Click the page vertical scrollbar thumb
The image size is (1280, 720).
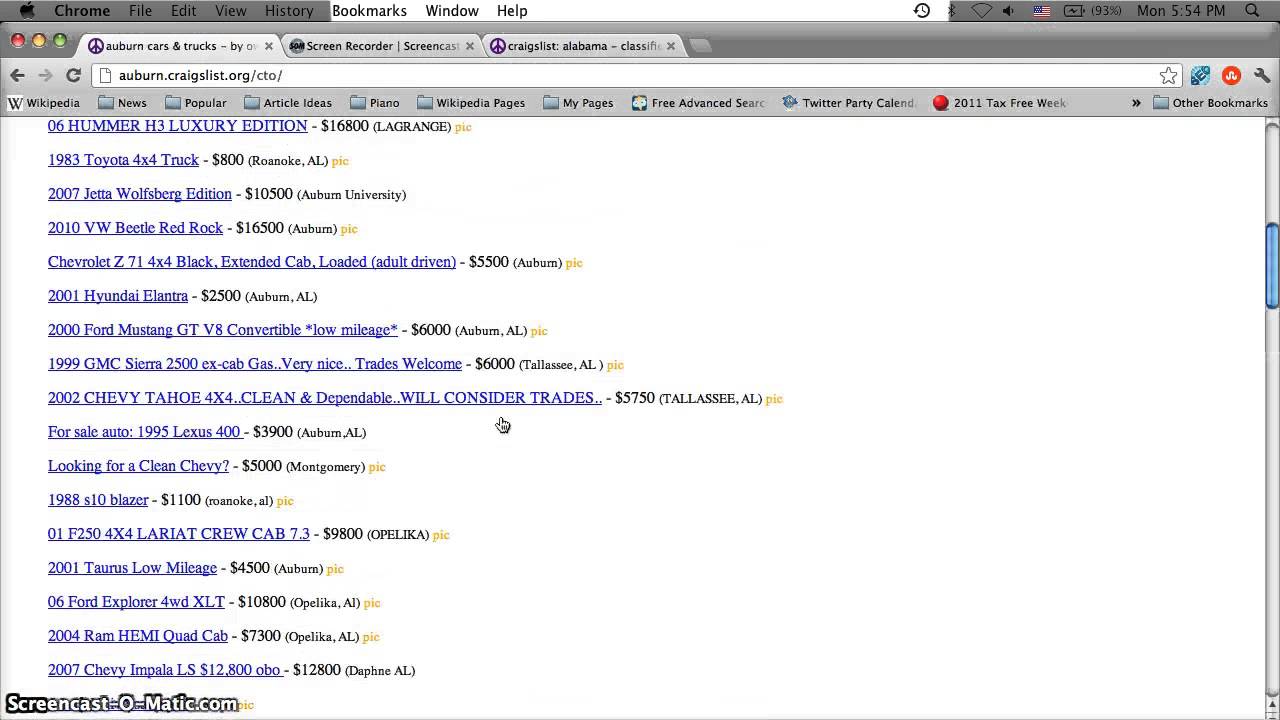pos(1272,266)
